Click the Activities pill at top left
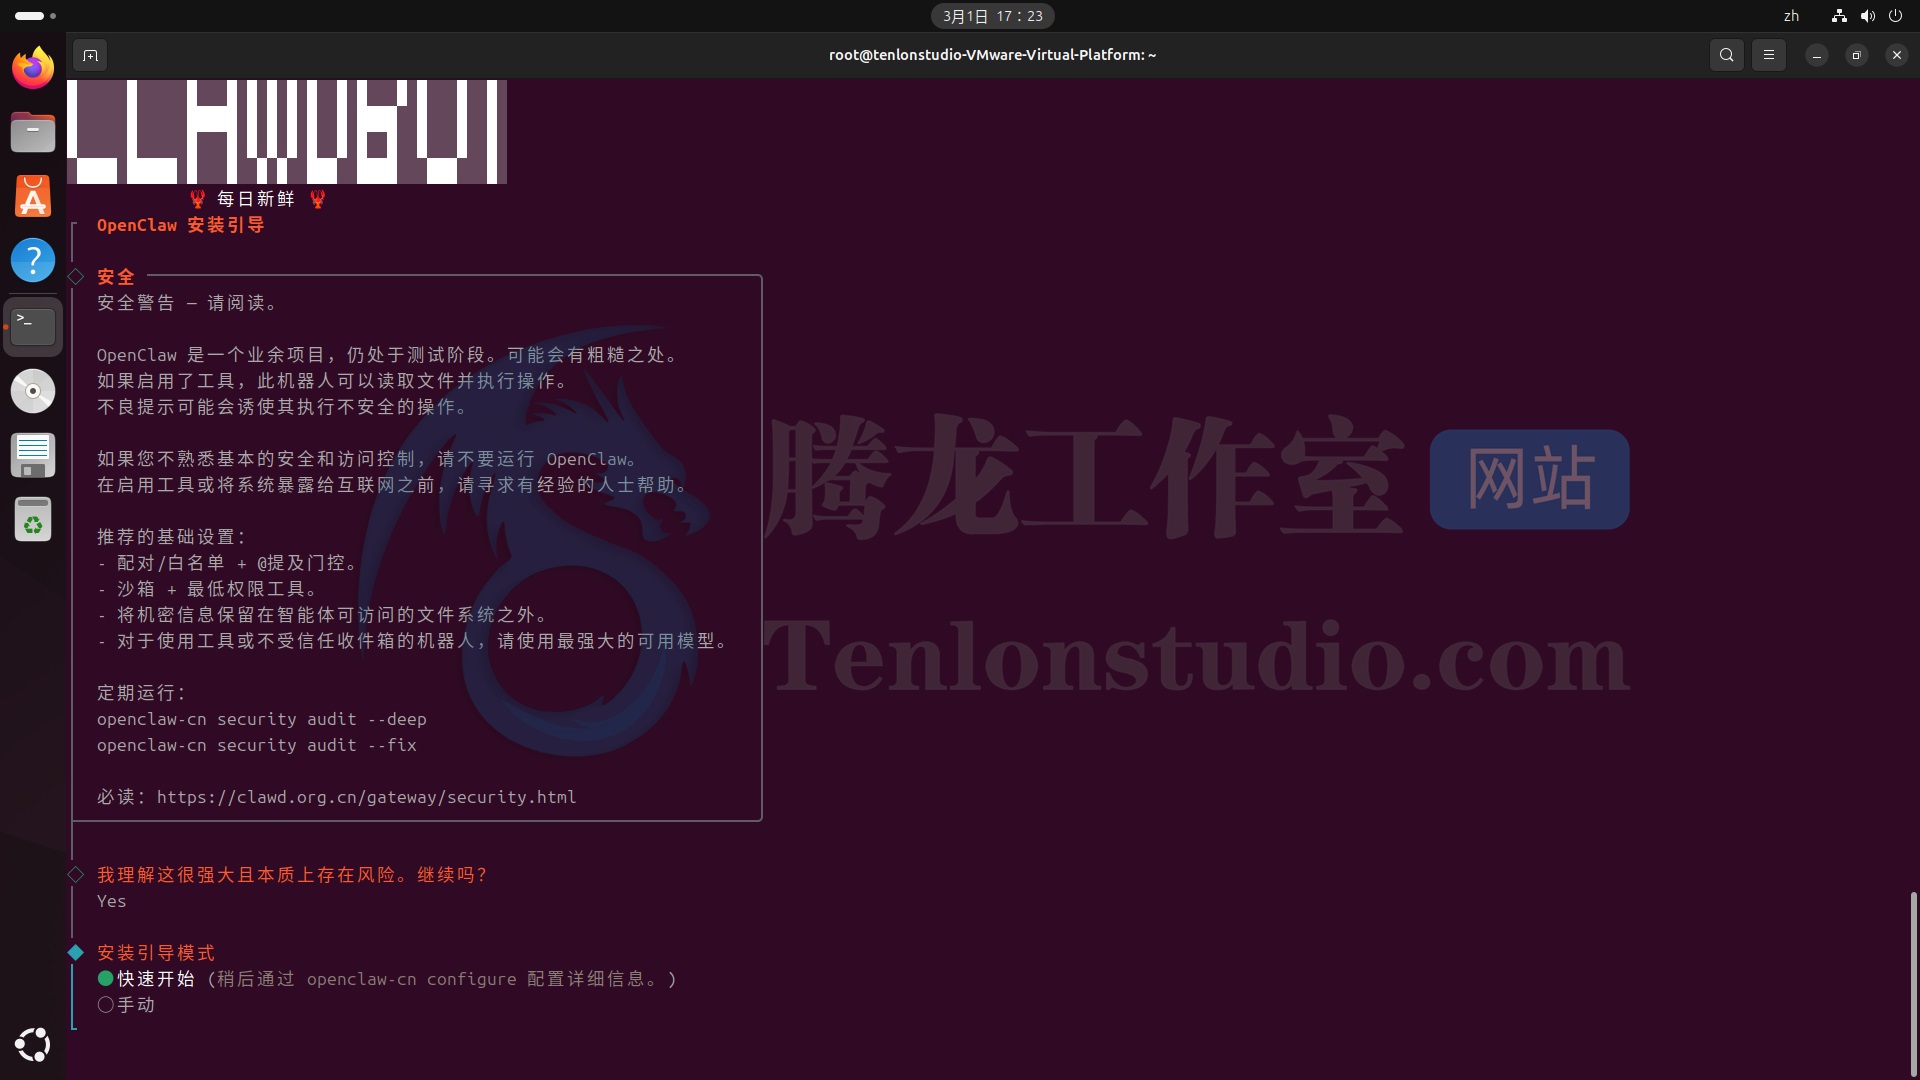The height and width of the screenshot is (1080, 1920). coord(30,16)
